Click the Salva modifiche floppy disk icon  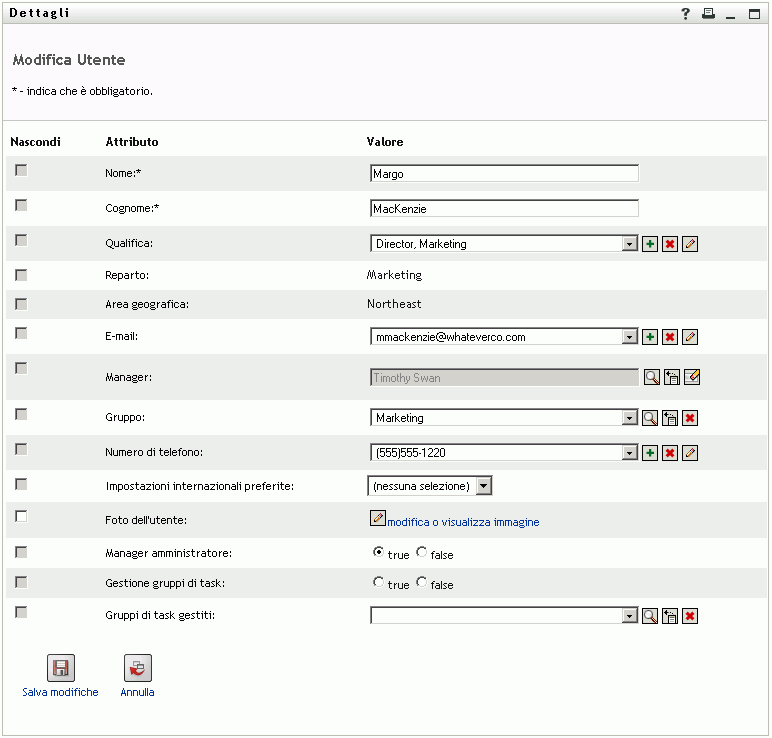pyautogui.click(x=61, y=669)
